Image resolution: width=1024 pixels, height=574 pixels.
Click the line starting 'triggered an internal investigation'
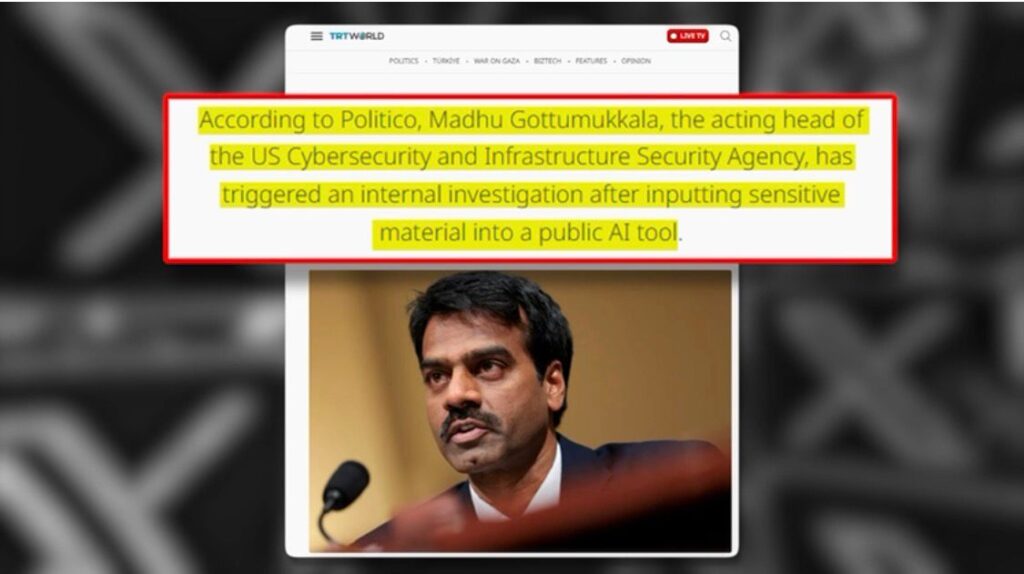532,195
